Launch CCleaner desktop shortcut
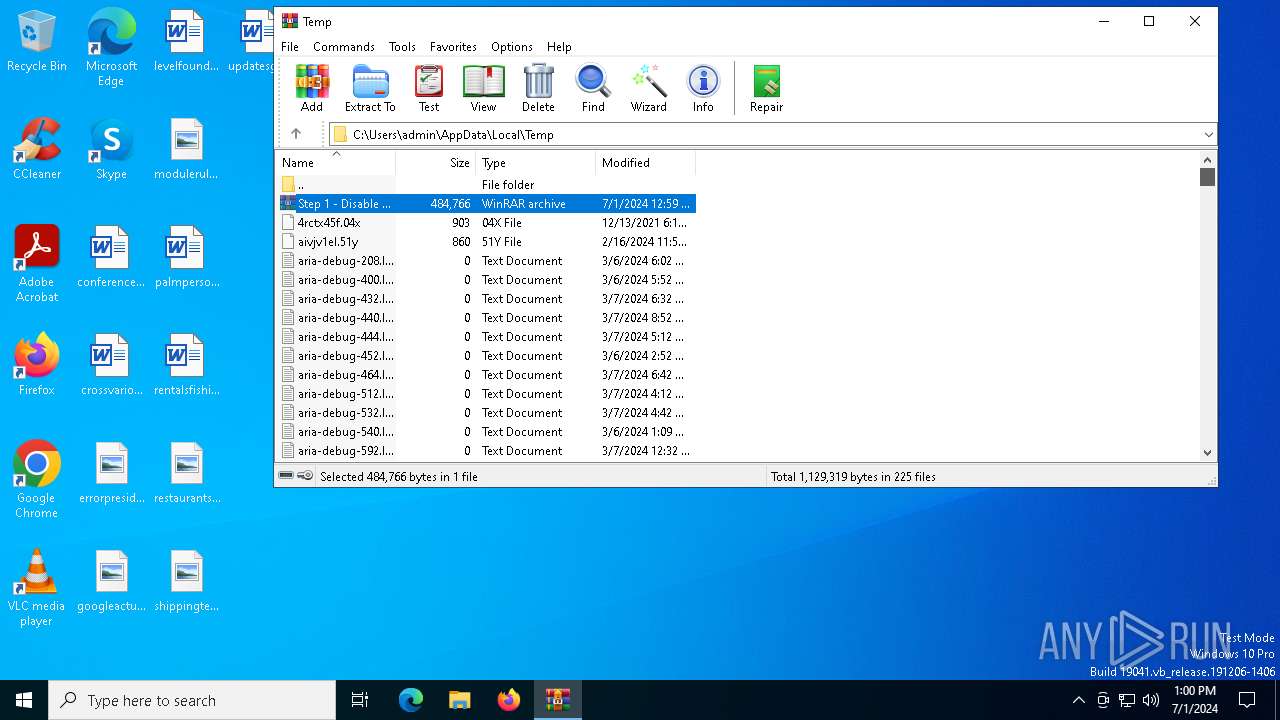The height and width of the screenshot is (720, 1280). (37, 149)
